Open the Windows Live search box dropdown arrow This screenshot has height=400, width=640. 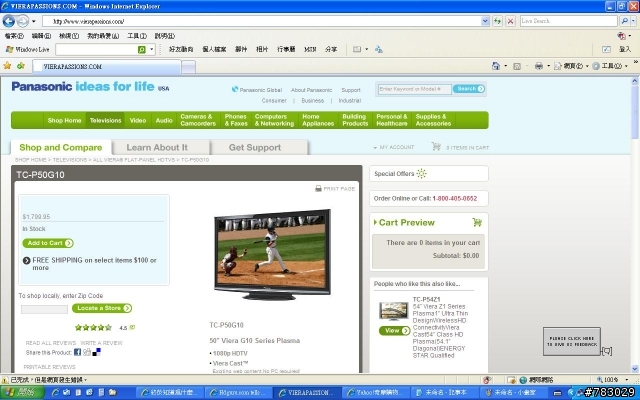(x=151, y=49)
